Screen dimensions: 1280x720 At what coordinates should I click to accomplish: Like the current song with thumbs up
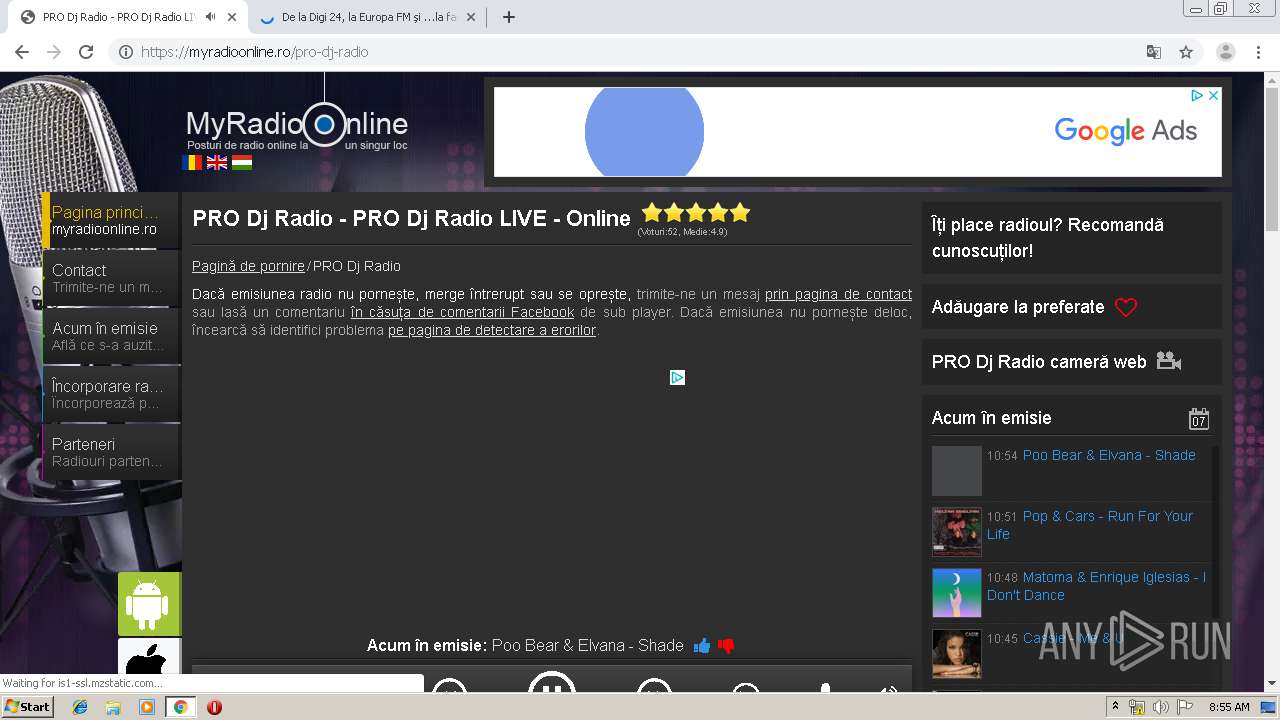coord(702,646)
